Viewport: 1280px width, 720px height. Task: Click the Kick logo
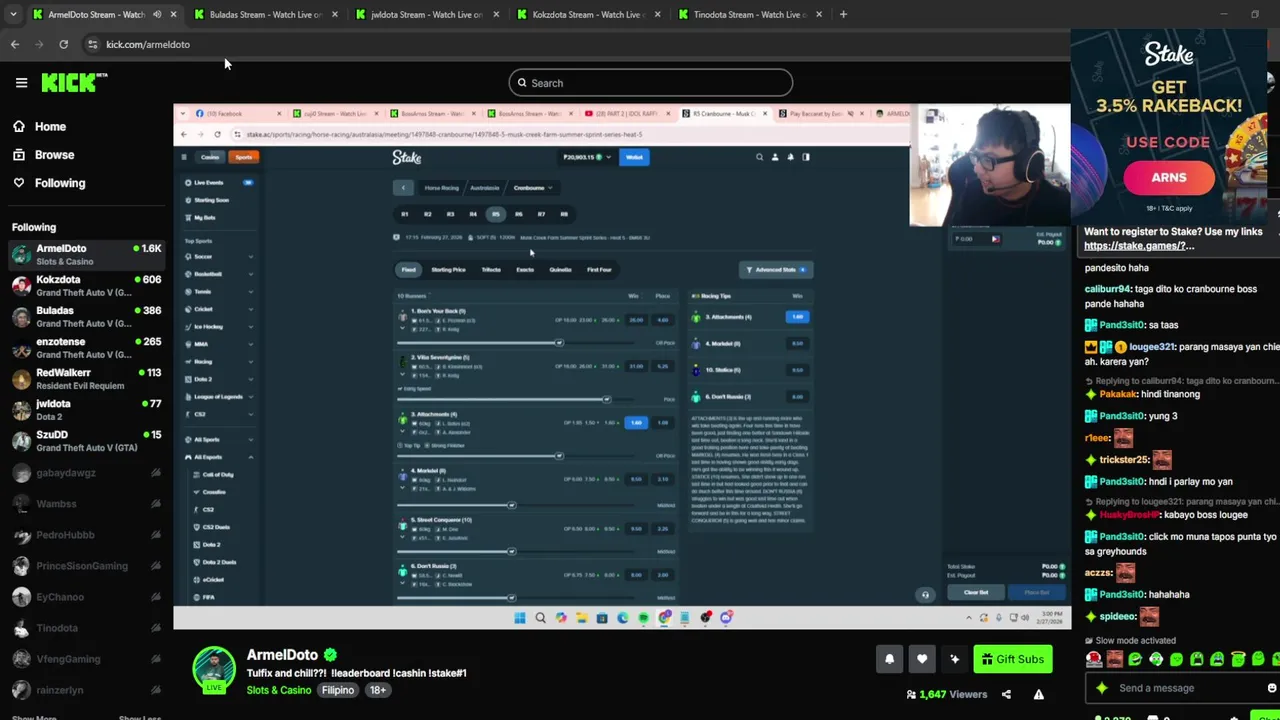point(74,82)
